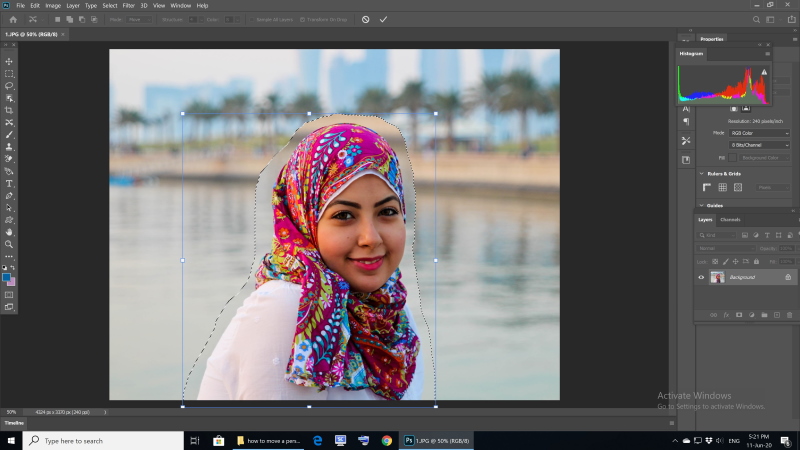Open the Paragraph panel icon
This screenshot has height=450, width=800.
(686, 121)
